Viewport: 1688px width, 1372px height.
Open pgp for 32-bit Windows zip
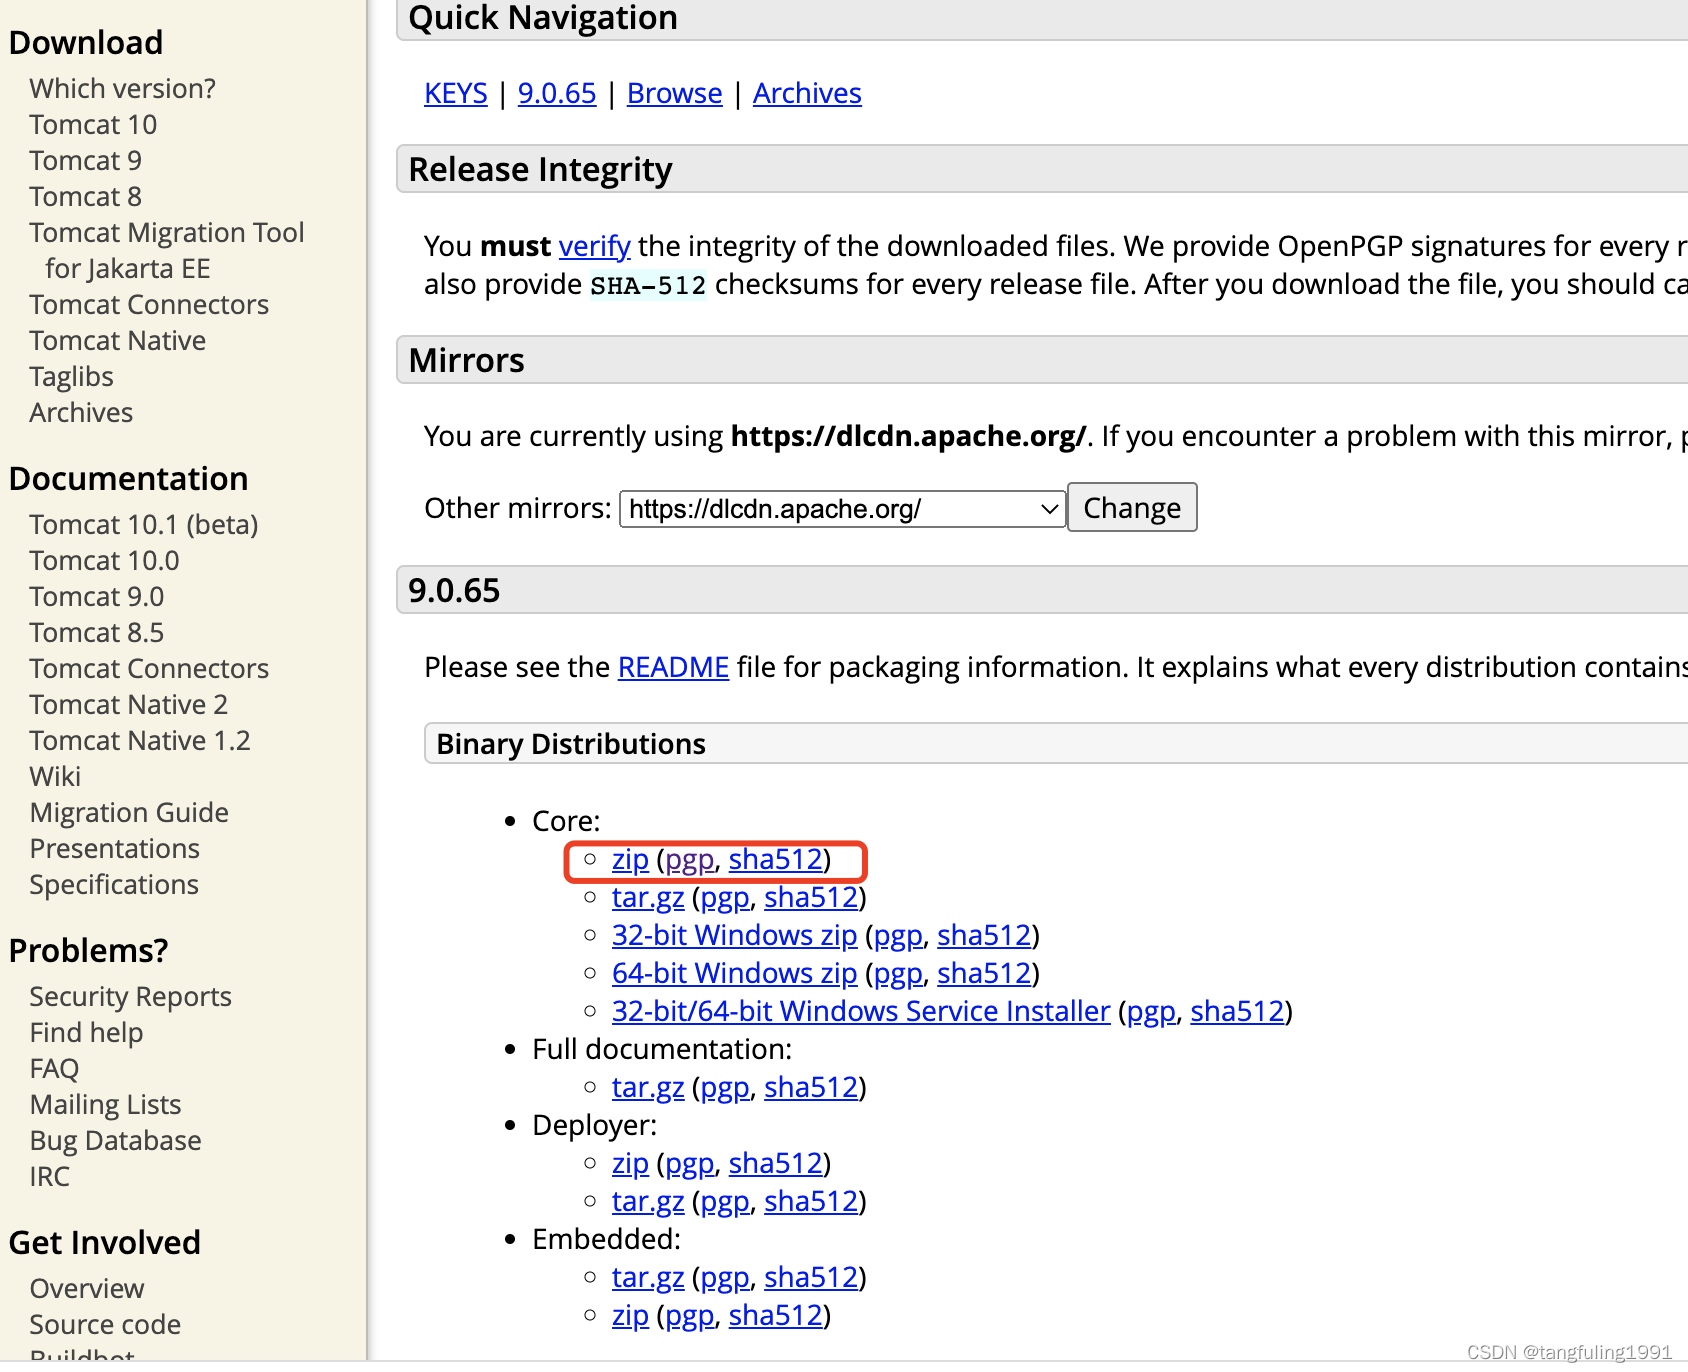898,936
